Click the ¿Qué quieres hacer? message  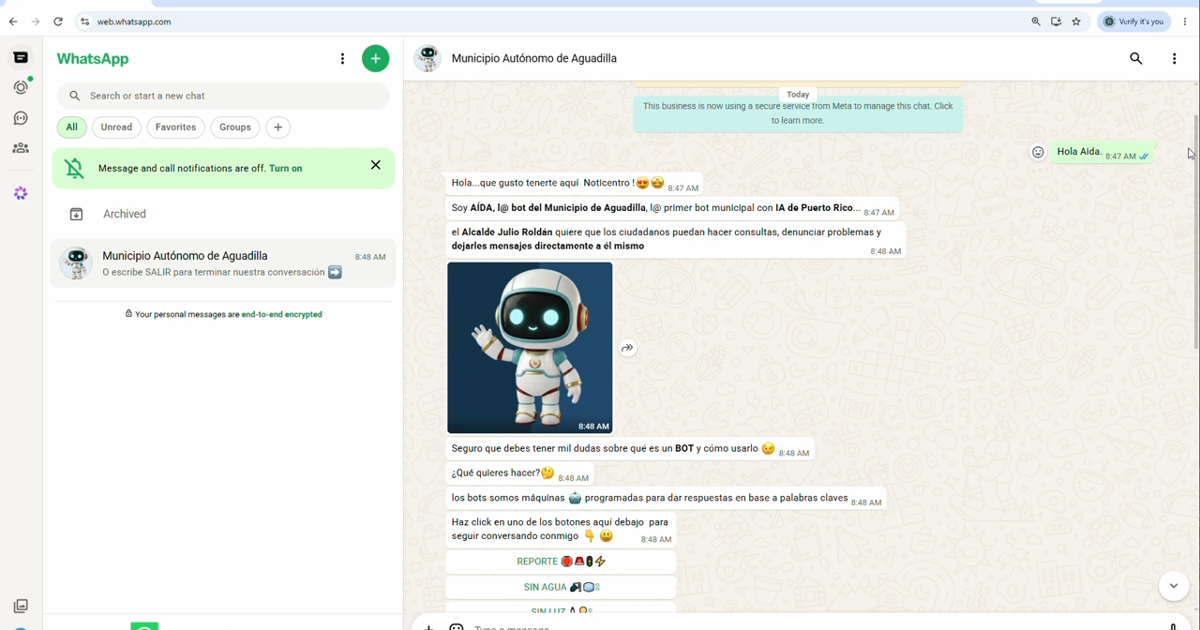tap(520, 474)
